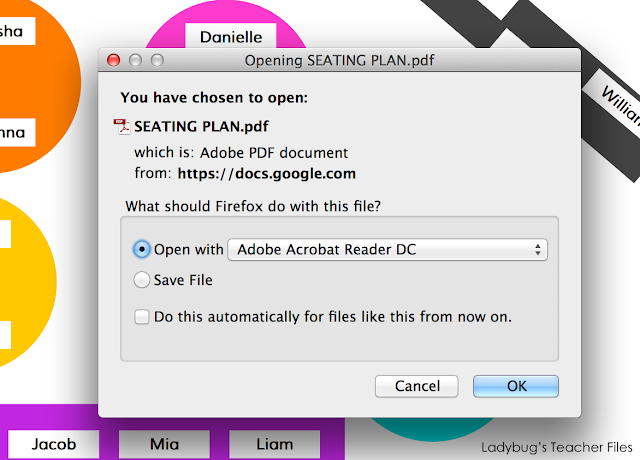This screenshot has height=460, width=640.
Task: Click the Liam name tag
Action: click(275, 444)
